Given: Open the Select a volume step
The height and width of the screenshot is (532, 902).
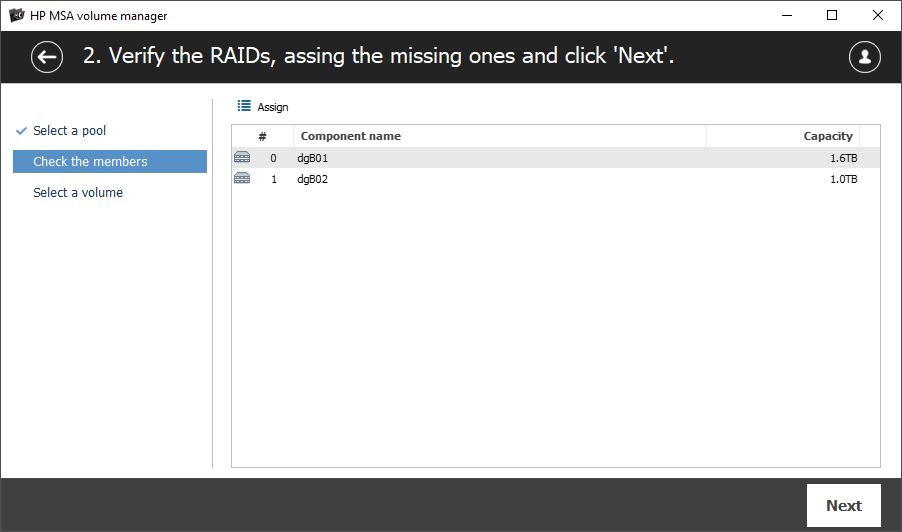Looking at the screenshot, I should click(x=78, y=193).
